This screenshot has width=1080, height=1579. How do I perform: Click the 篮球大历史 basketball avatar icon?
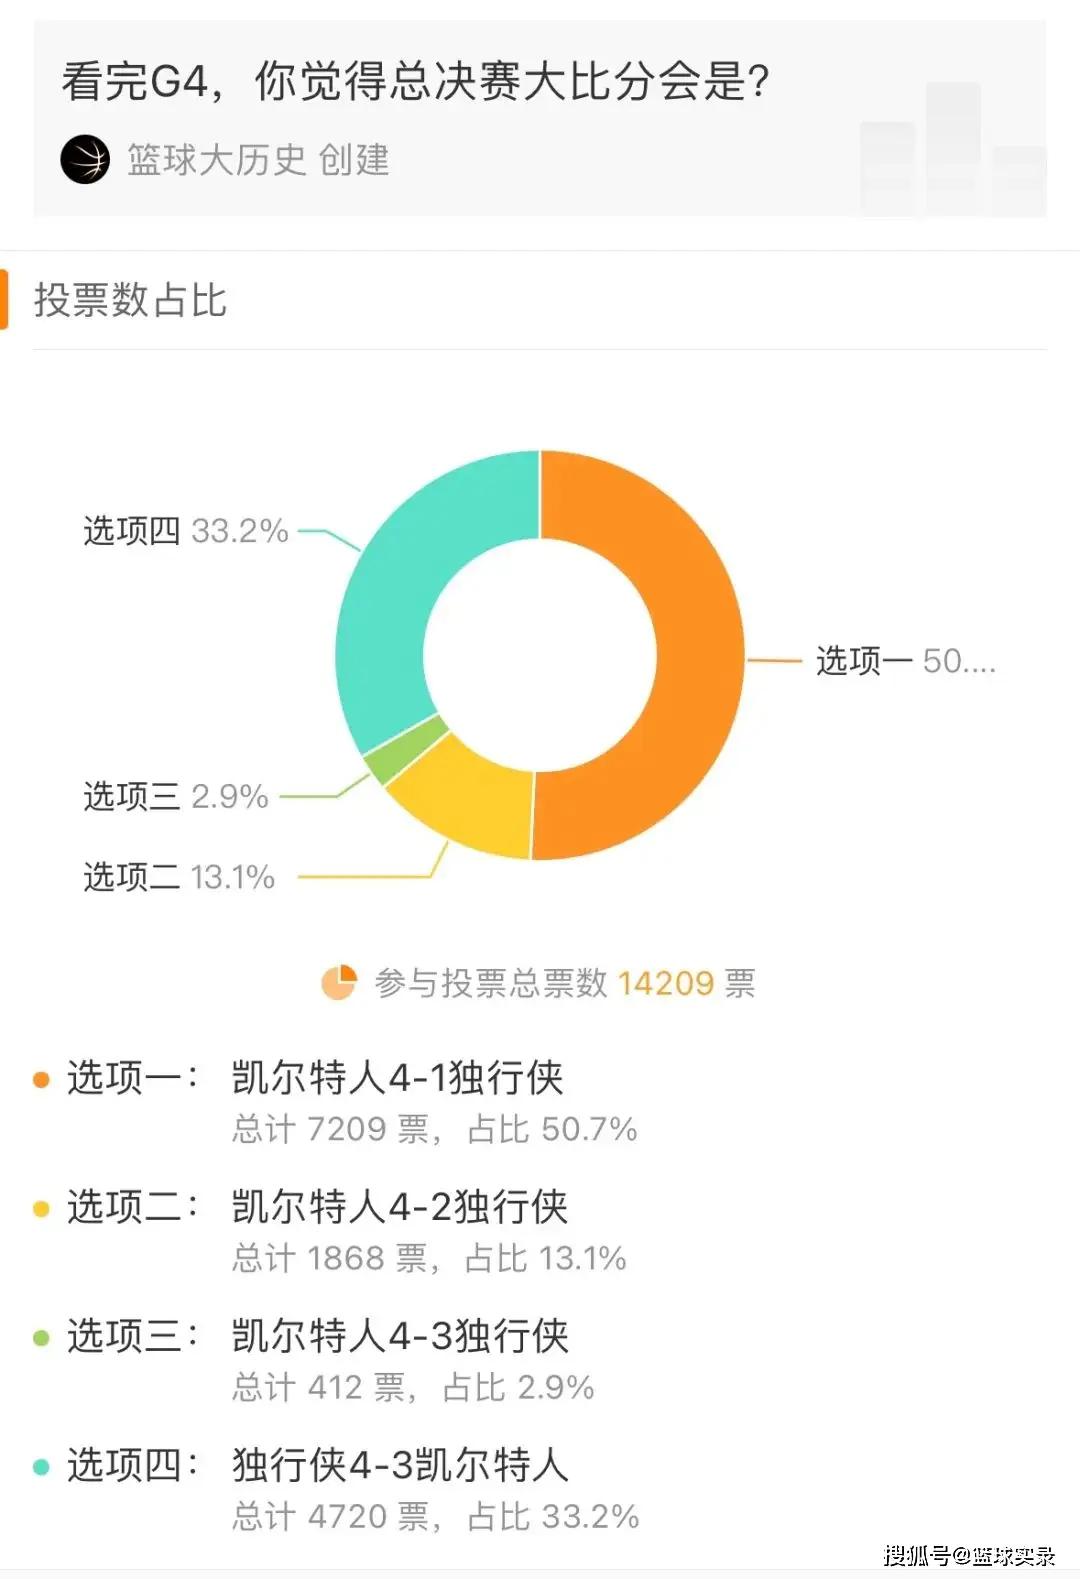click(x=85, y=160)
